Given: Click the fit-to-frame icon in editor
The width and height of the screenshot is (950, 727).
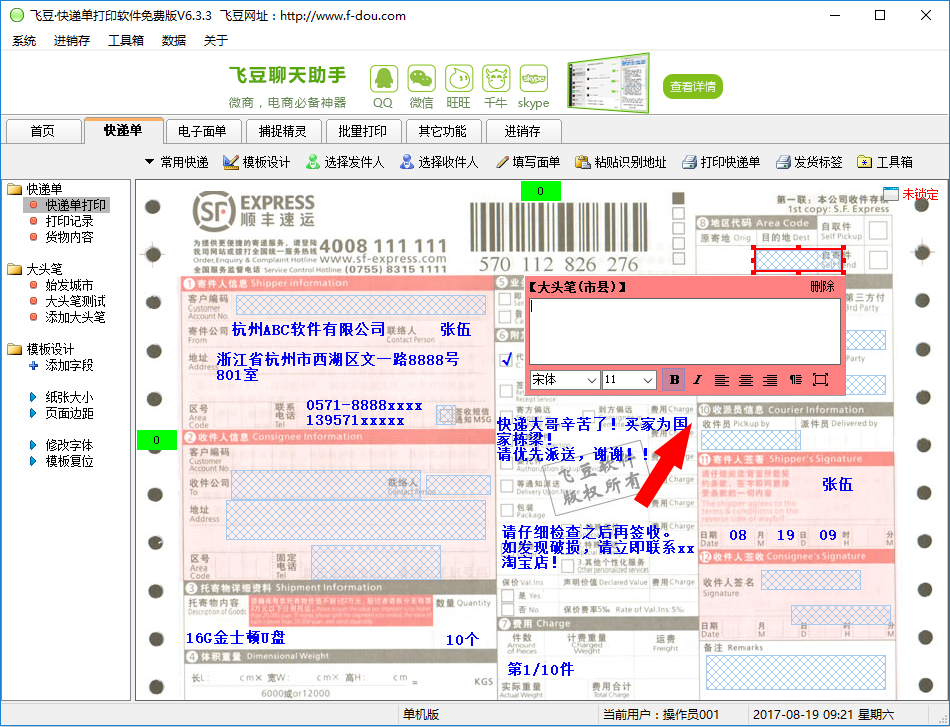Looking at the screenshot, I should (x=820, y=380).
